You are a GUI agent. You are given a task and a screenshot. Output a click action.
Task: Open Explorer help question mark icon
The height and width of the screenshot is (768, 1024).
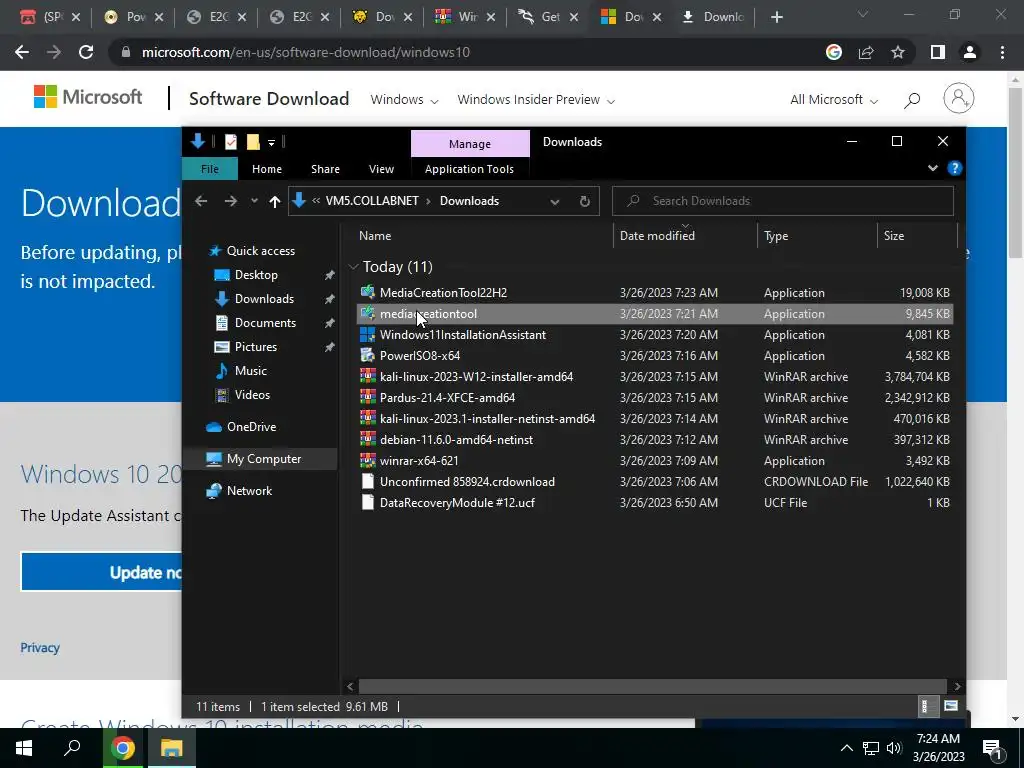(954, 168)
